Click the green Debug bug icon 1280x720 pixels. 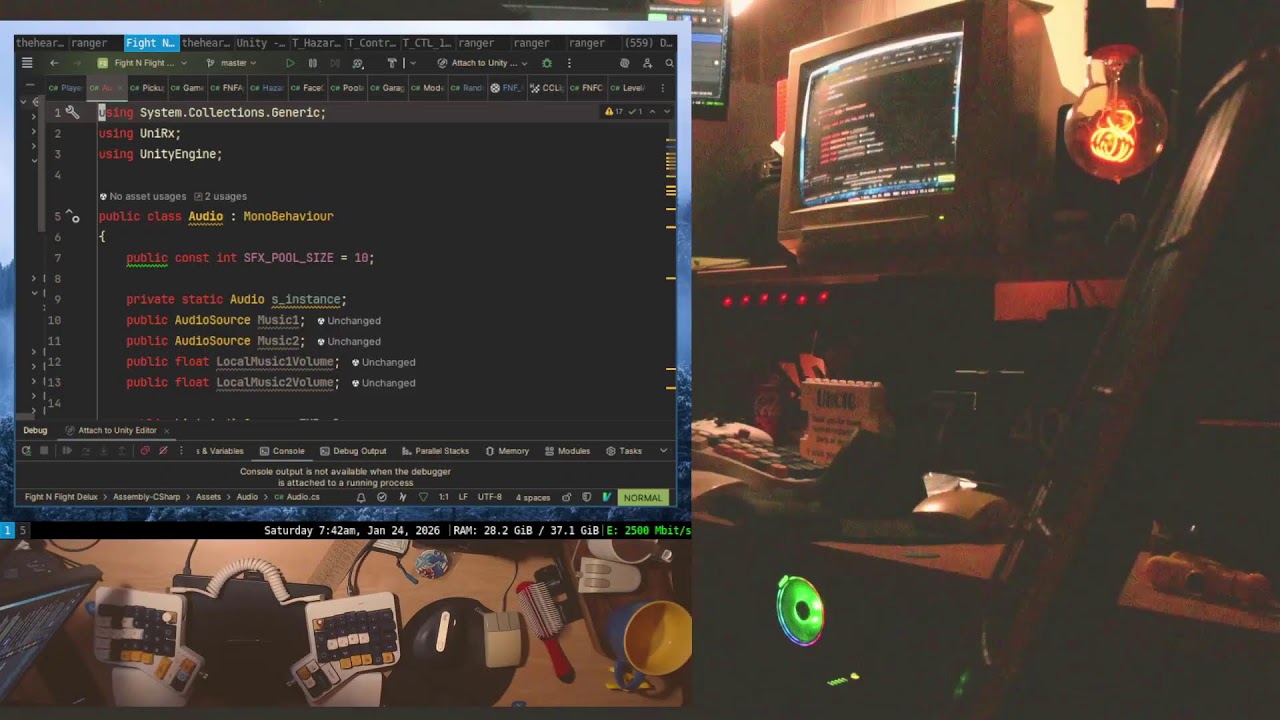click(x=547, y=63)
